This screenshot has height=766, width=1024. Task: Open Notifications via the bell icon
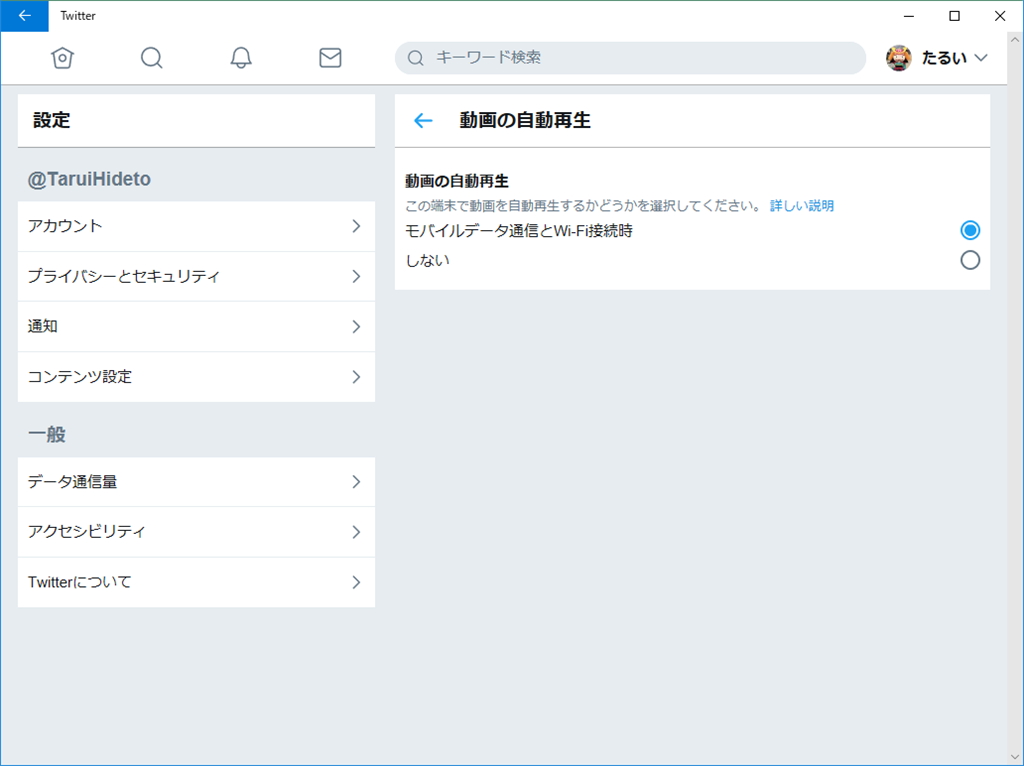point(240,58)
